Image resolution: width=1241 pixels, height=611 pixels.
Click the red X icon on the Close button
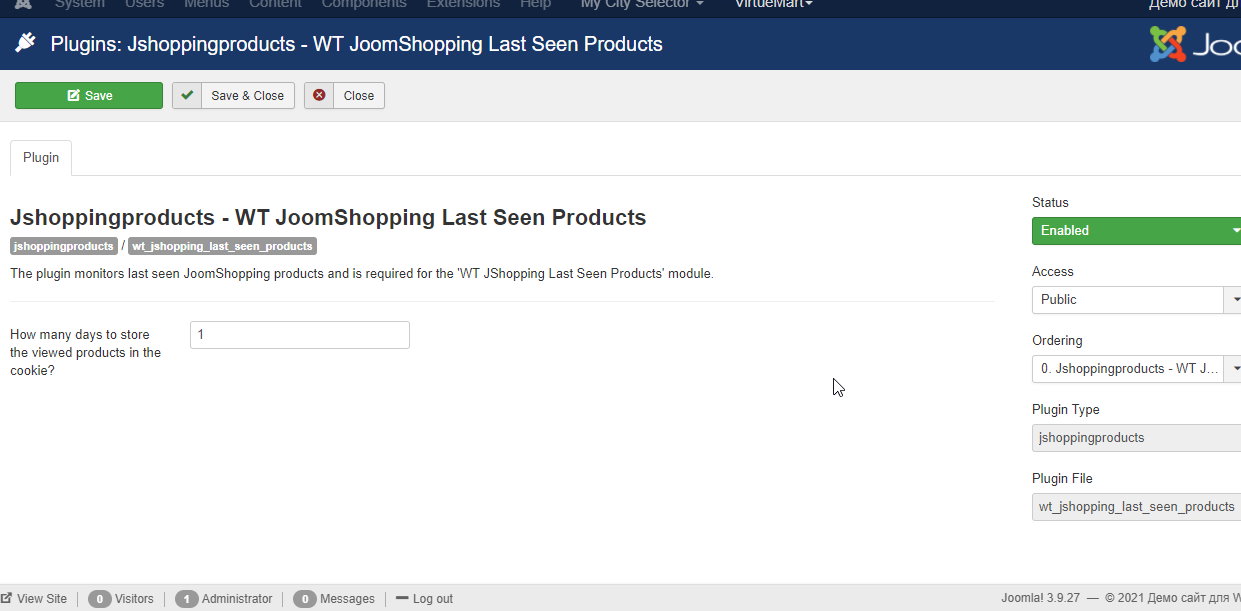[x=319, y=96]
